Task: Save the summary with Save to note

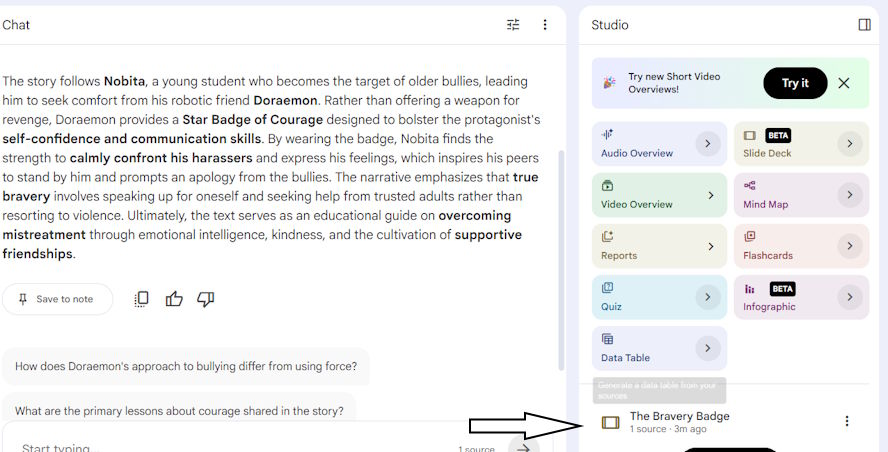Action: pyautogui.click(x=58, y=299)
